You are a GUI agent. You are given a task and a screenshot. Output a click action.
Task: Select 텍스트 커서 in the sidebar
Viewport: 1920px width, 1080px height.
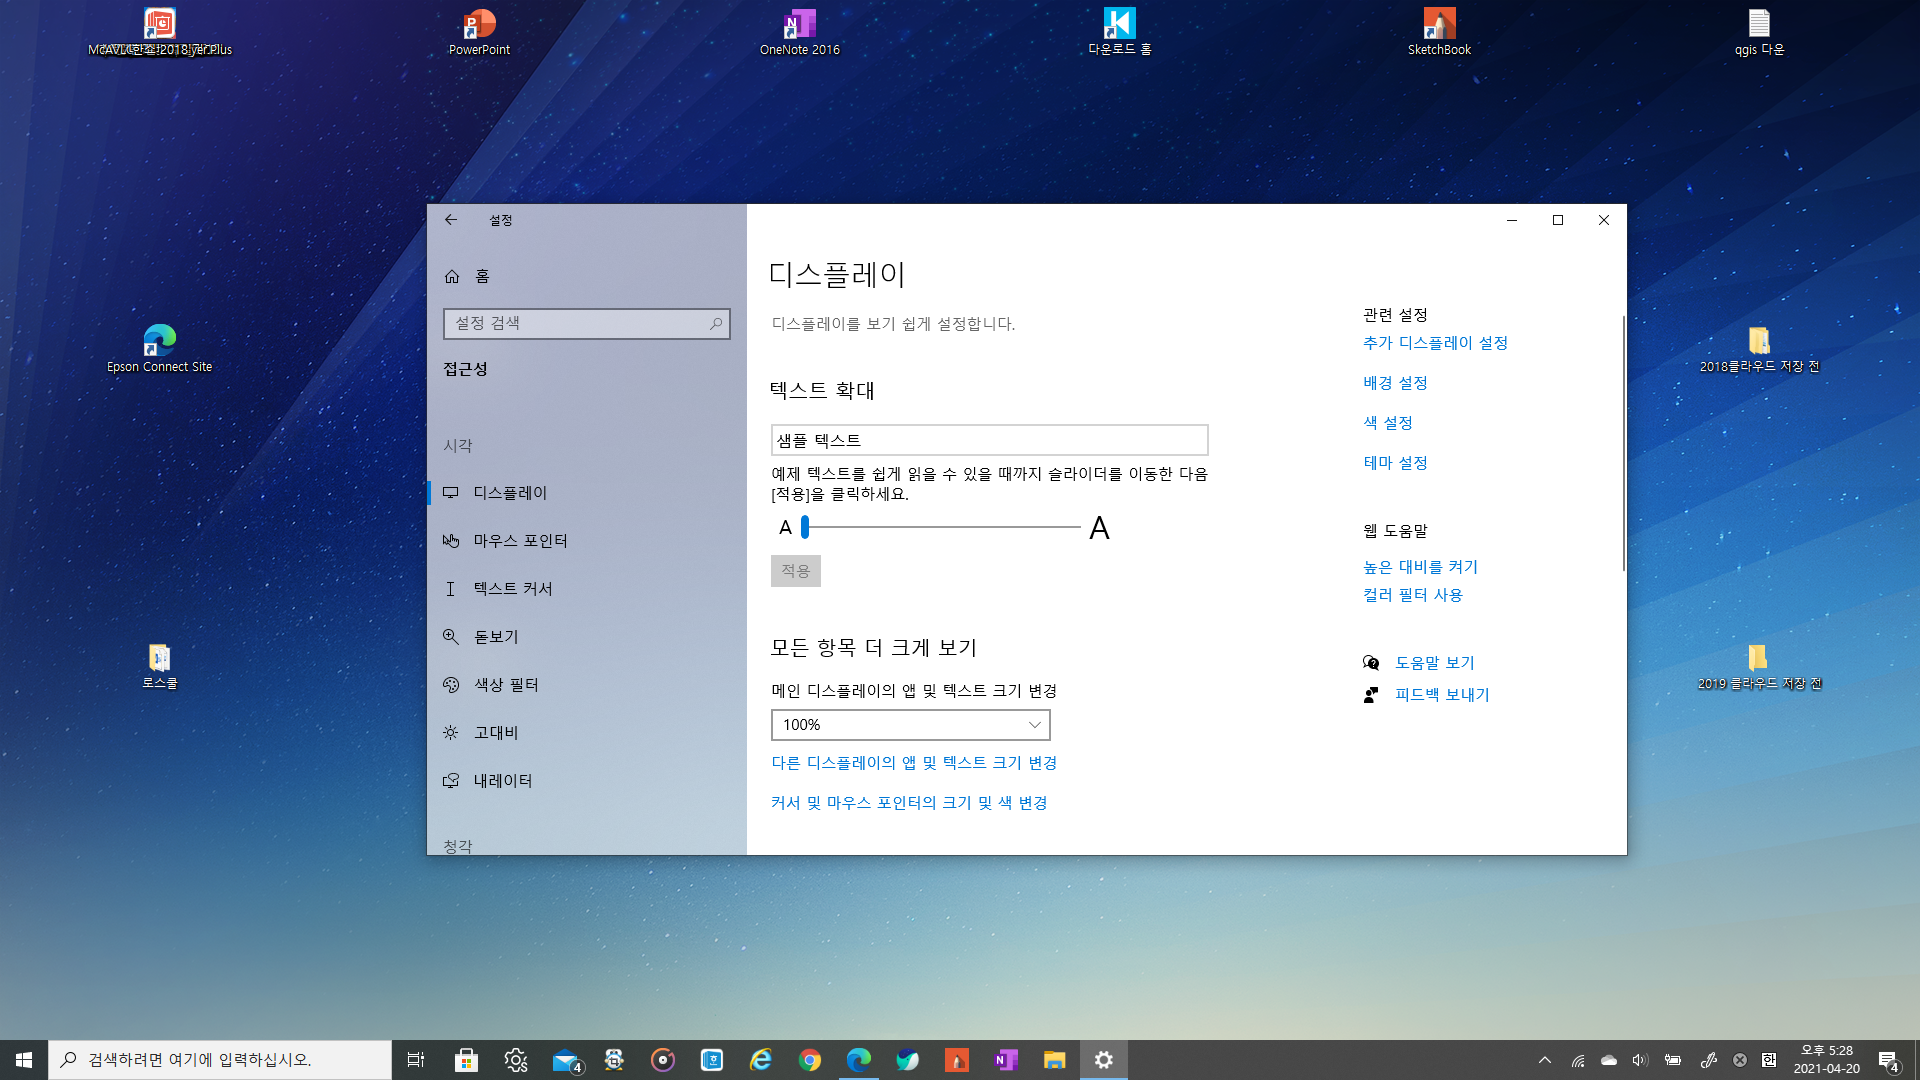point(512,589)
